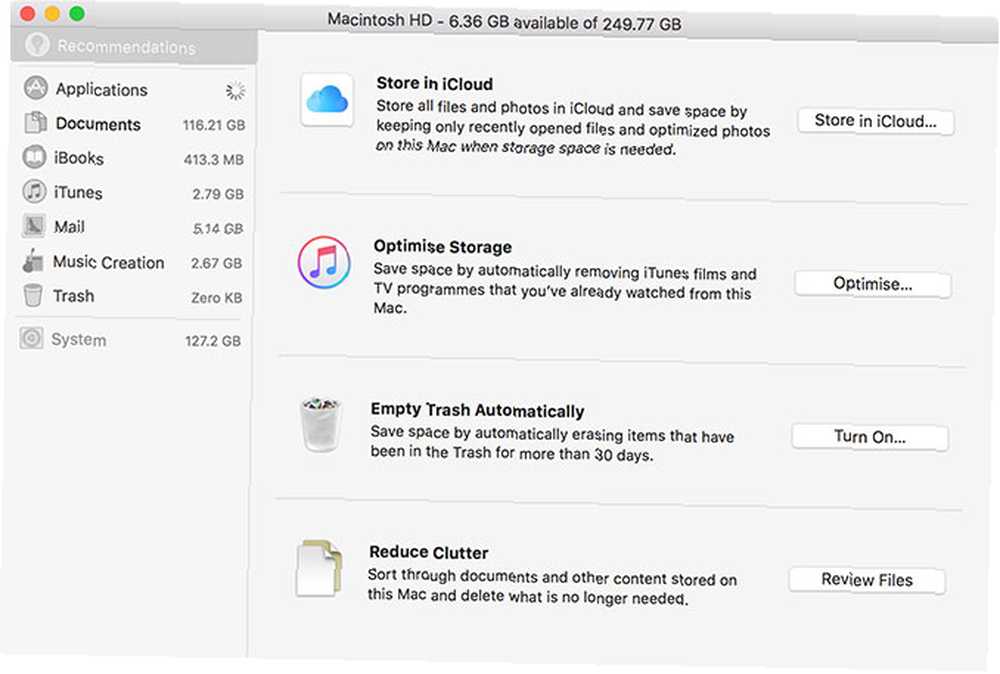The image size is (1000, 674).
Task: Click the Applications sidebar icon
Action: (x=36, y=88)
